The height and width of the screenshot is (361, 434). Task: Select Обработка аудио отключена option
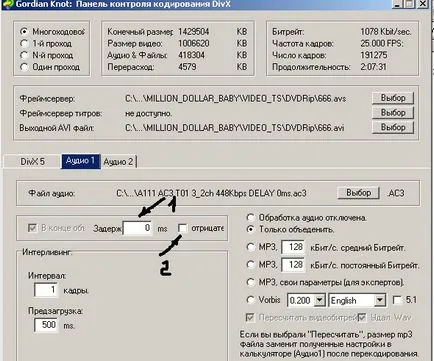pyautogui.click(x=251, y=218)
